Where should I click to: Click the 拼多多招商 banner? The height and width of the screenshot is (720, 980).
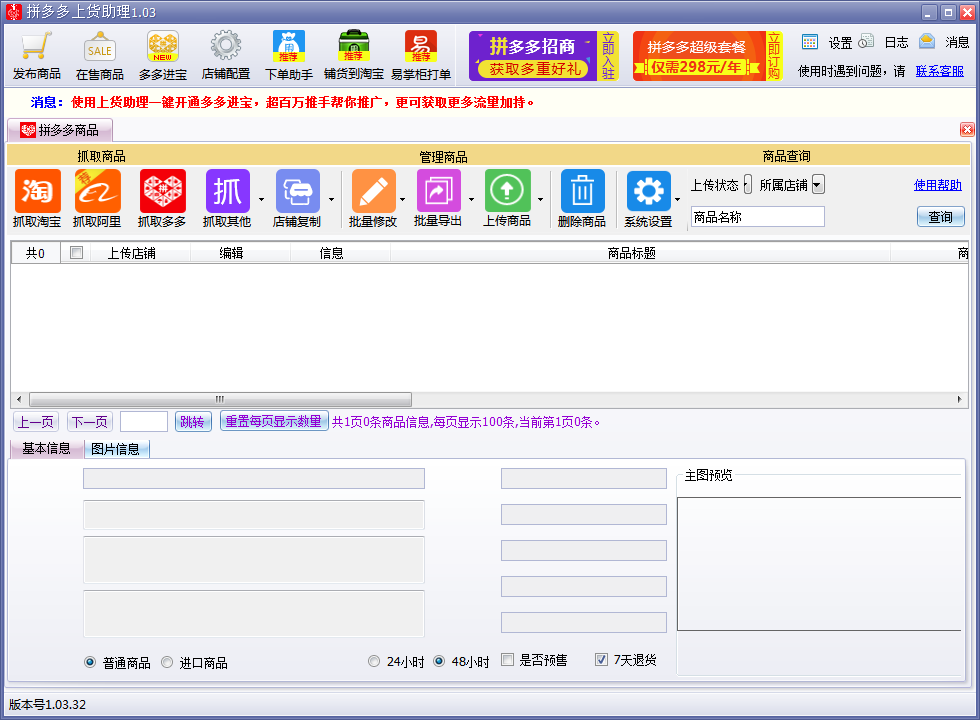pos(544,56)
